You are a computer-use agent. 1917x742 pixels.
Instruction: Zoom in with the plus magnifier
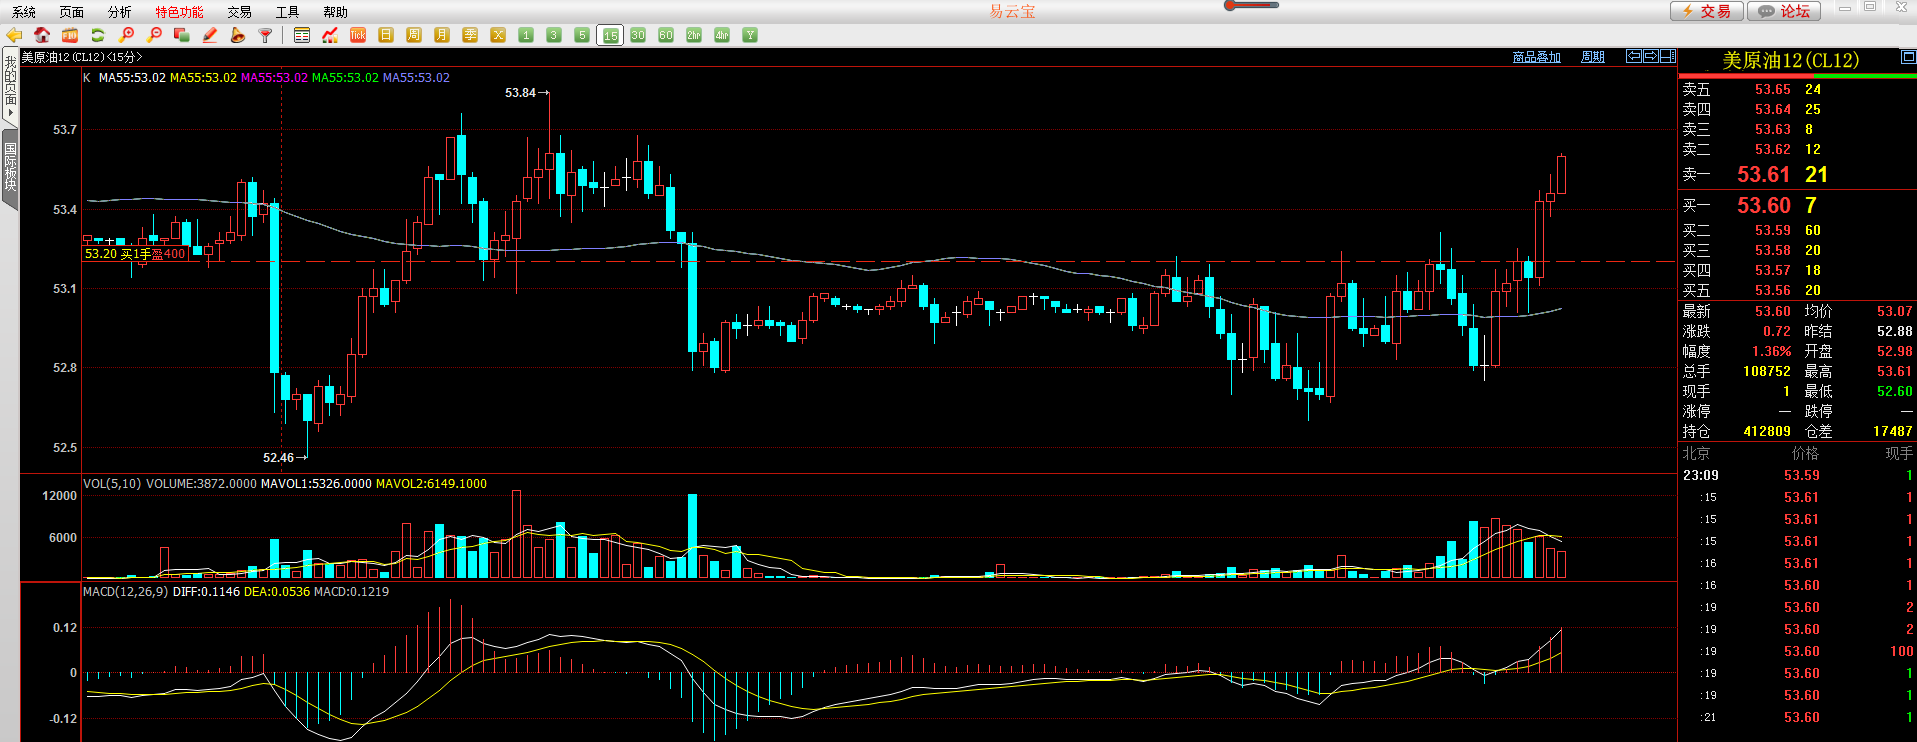[x=126, y=35]
